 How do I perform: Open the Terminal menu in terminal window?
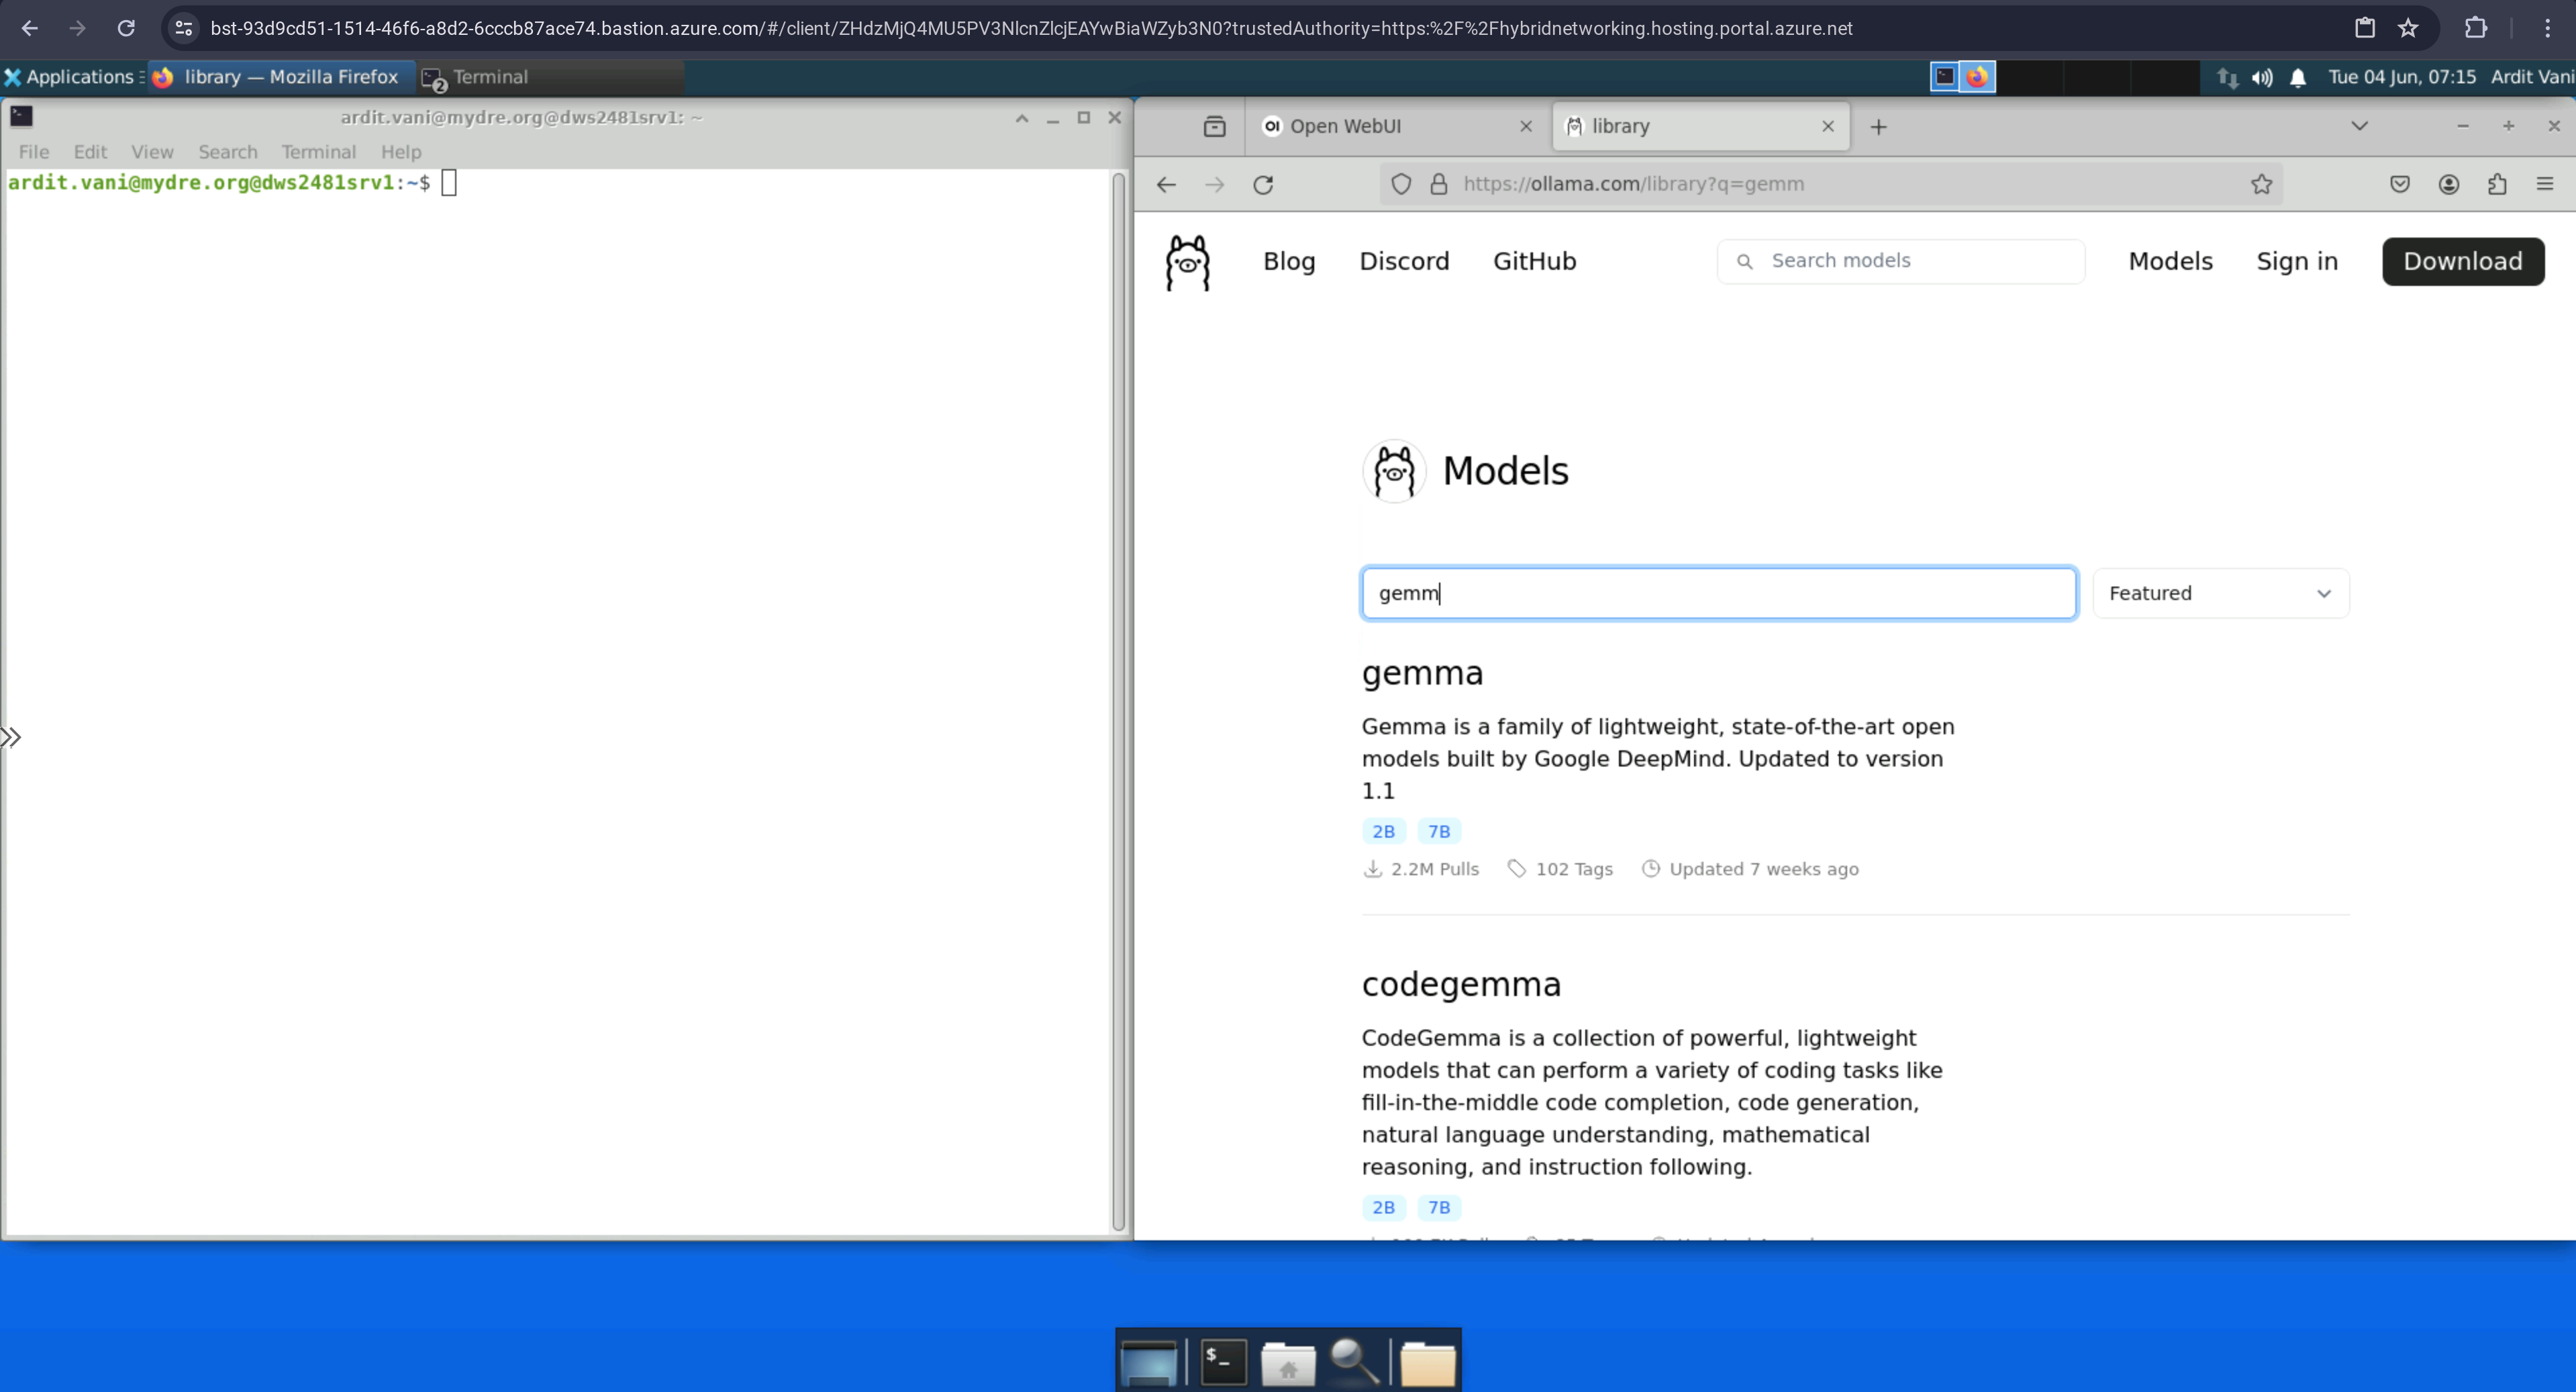point(318,152)
